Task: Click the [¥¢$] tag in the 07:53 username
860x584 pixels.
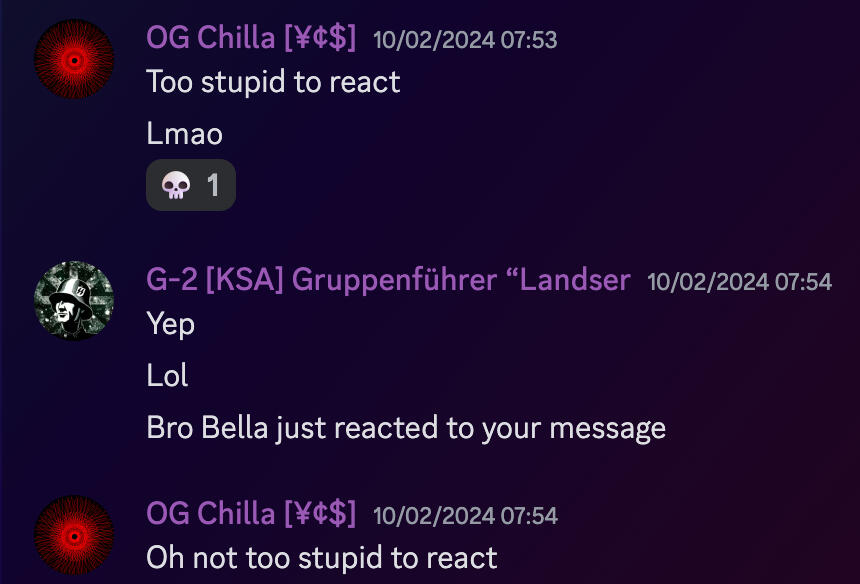Action: click(x=320, y=38)
